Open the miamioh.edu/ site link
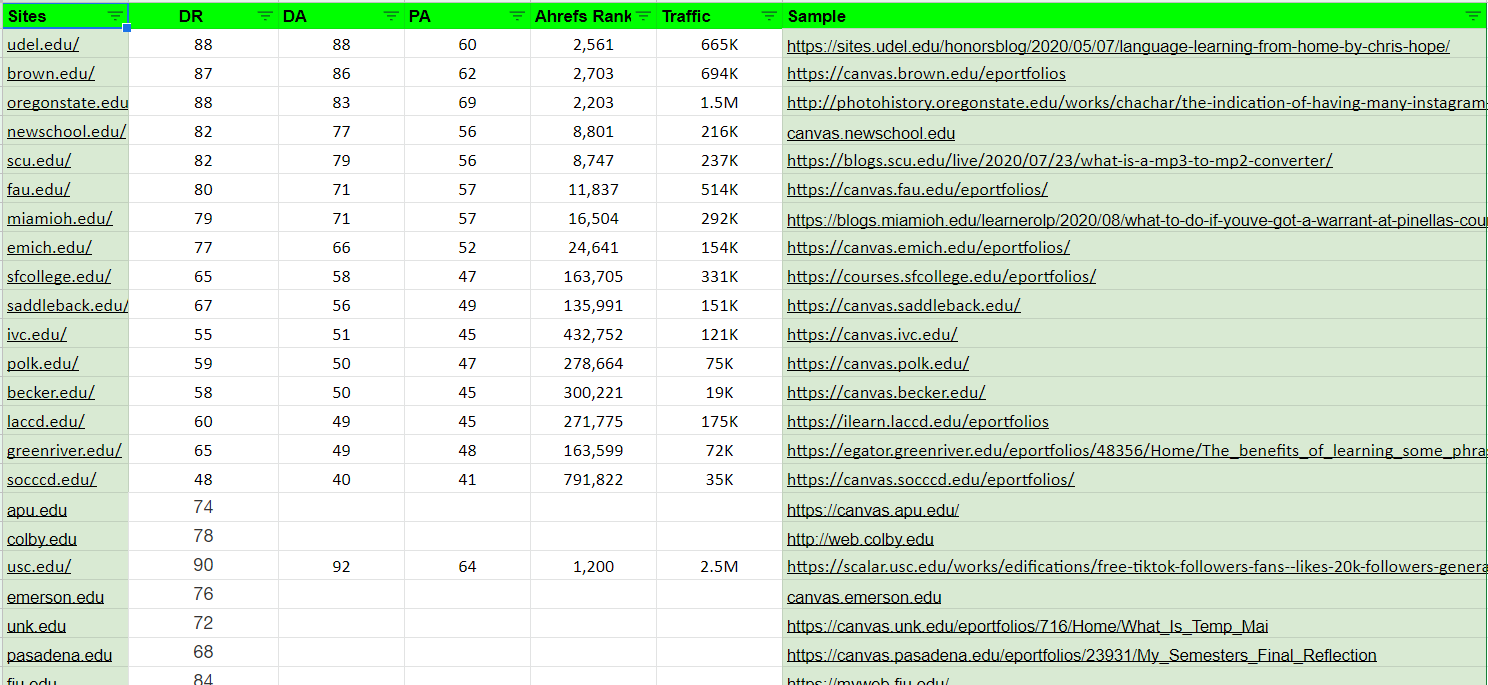The width and height of the screenshot is (1488, 685). 60,219
